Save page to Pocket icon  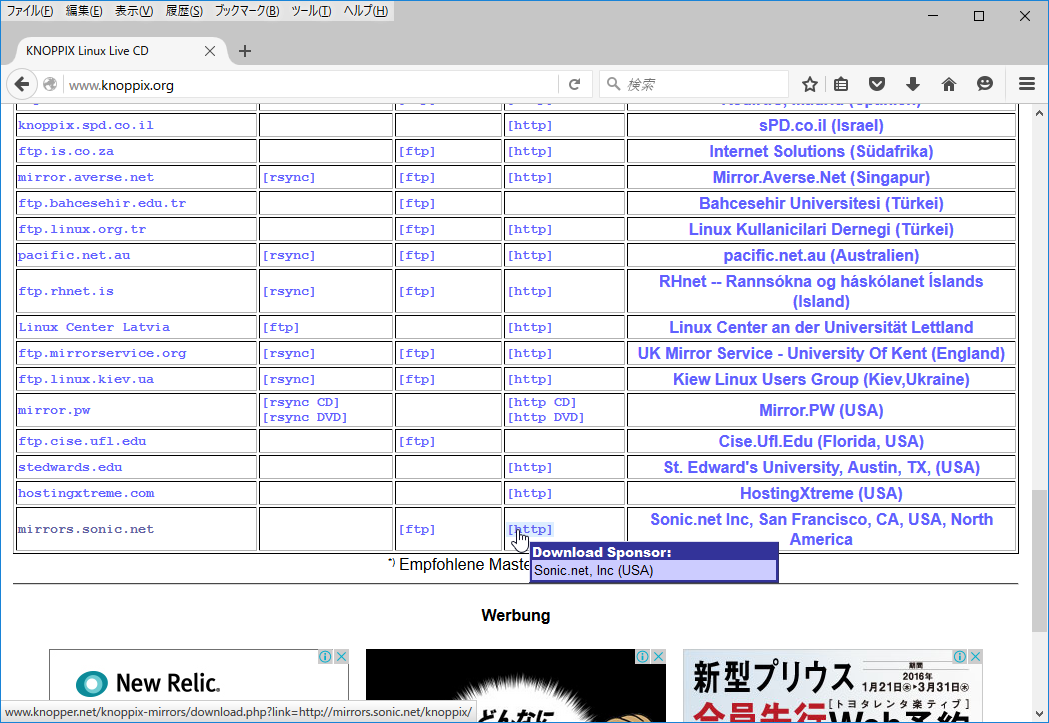pyautogui.click(x=877, y=84)
